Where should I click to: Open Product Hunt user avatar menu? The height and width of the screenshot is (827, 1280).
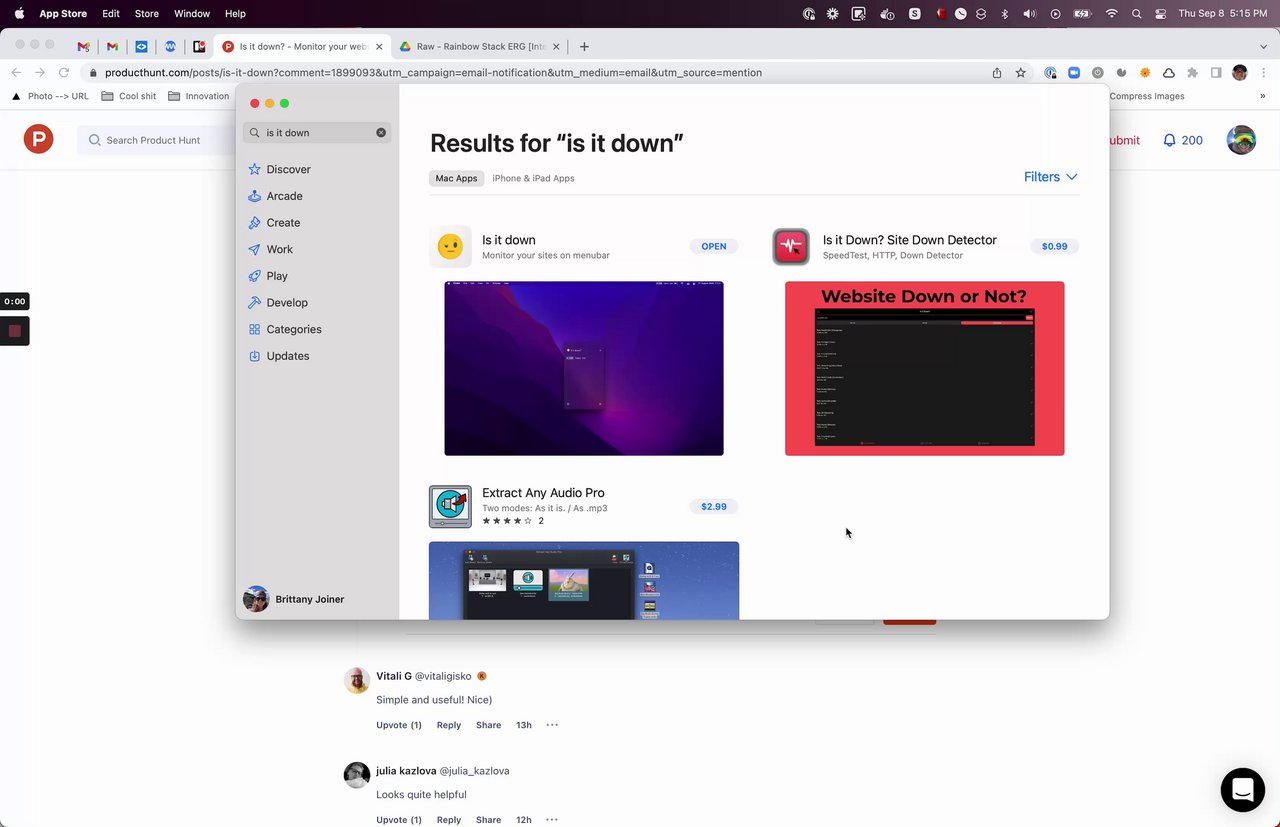coord(1241,140)
